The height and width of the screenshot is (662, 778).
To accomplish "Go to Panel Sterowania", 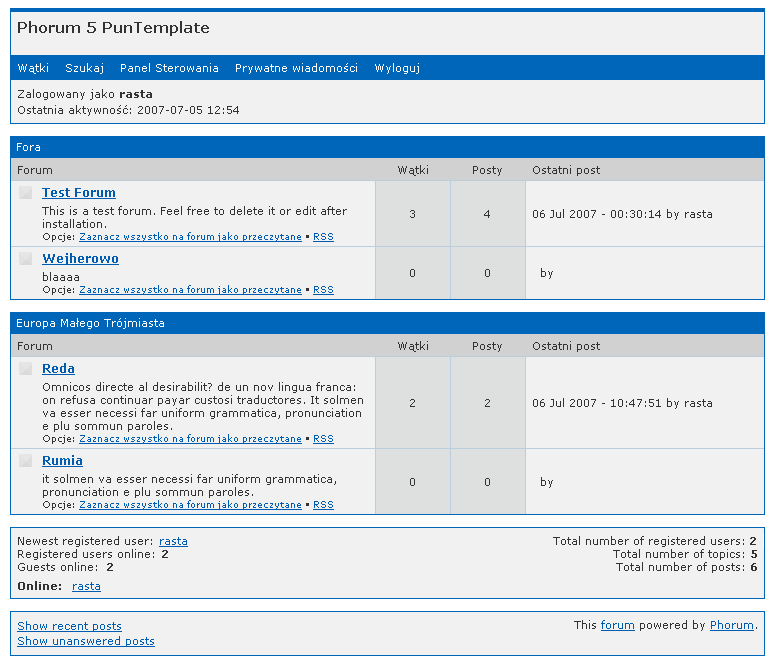I will point(169,68).
